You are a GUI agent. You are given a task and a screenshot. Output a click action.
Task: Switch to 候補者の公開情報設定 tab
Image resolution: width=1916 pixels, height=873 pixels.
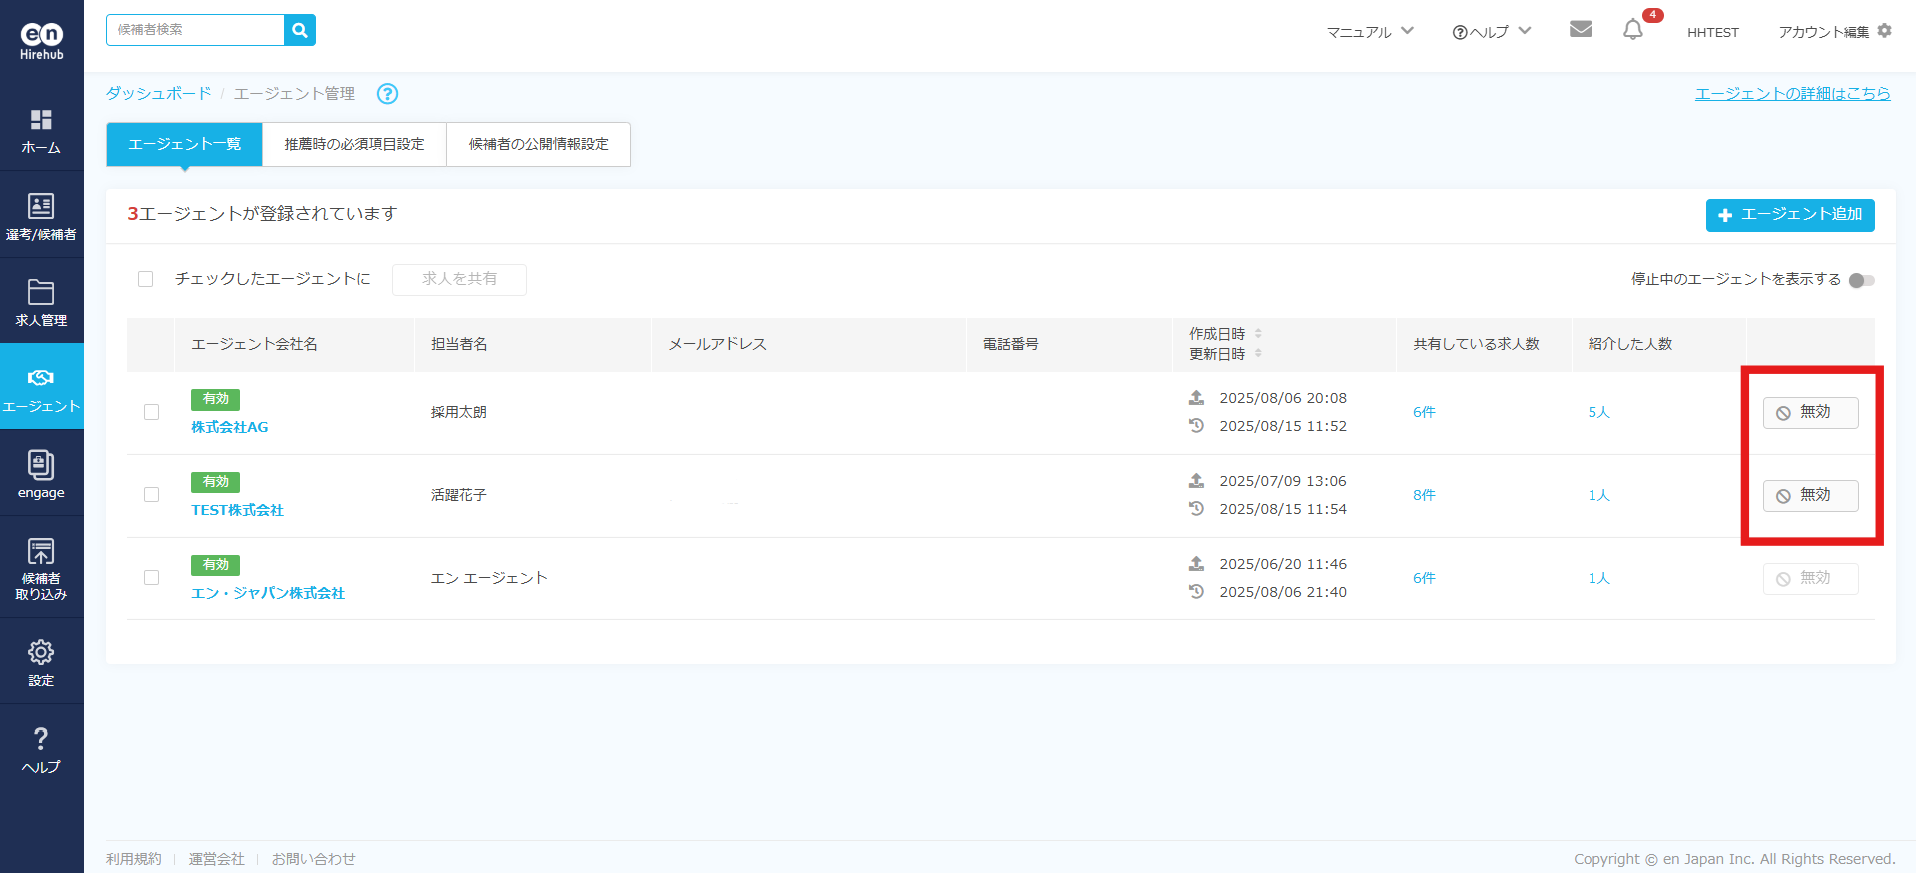click(x=538, y=144)
